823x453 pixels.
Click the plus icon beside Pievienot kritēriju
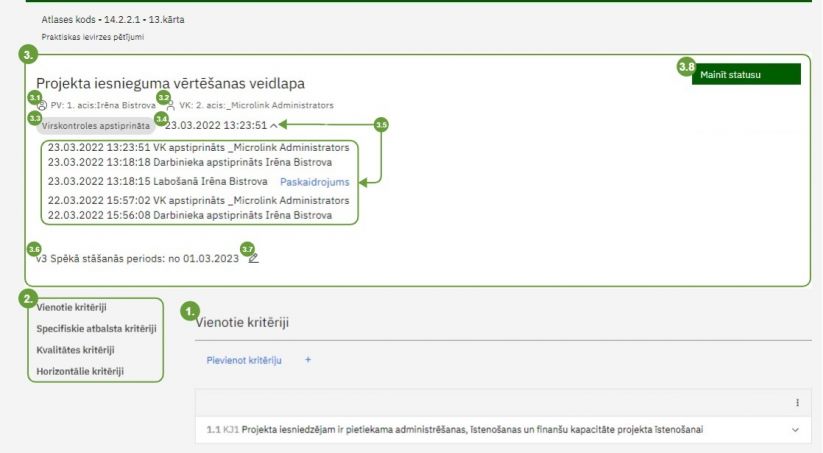pos(308,359)
